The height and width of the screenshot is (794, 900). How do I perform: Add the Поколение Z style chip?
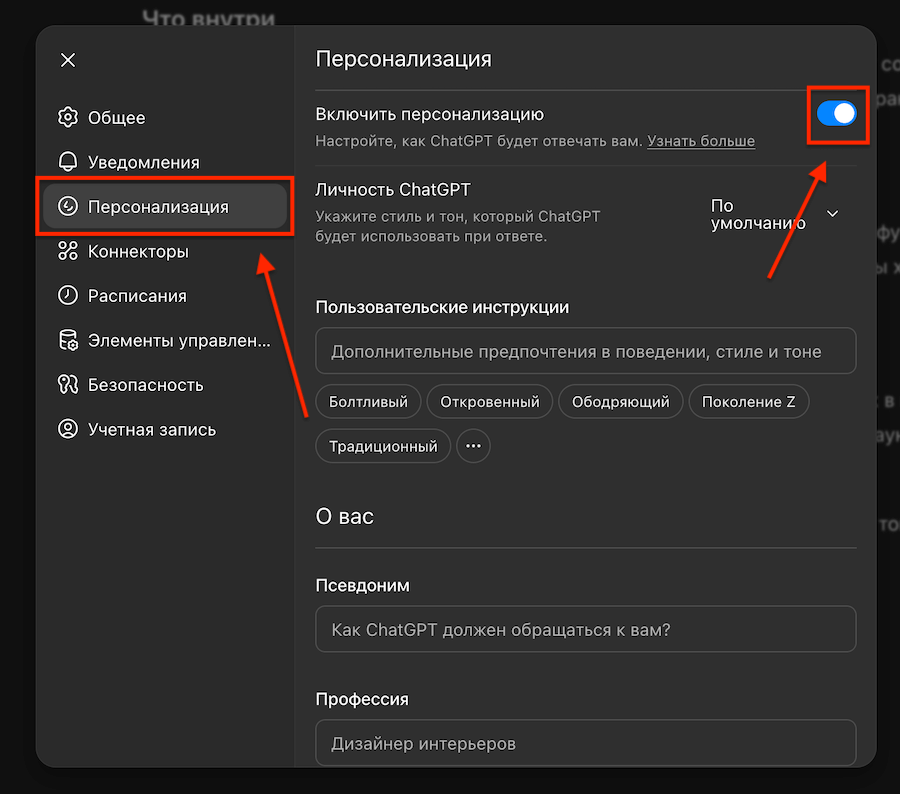pos(748,401)
